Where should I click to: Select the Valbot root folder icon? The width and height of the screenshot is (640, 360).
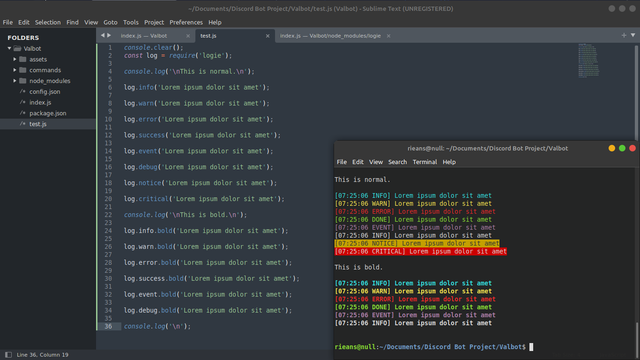tap(17, 49)
